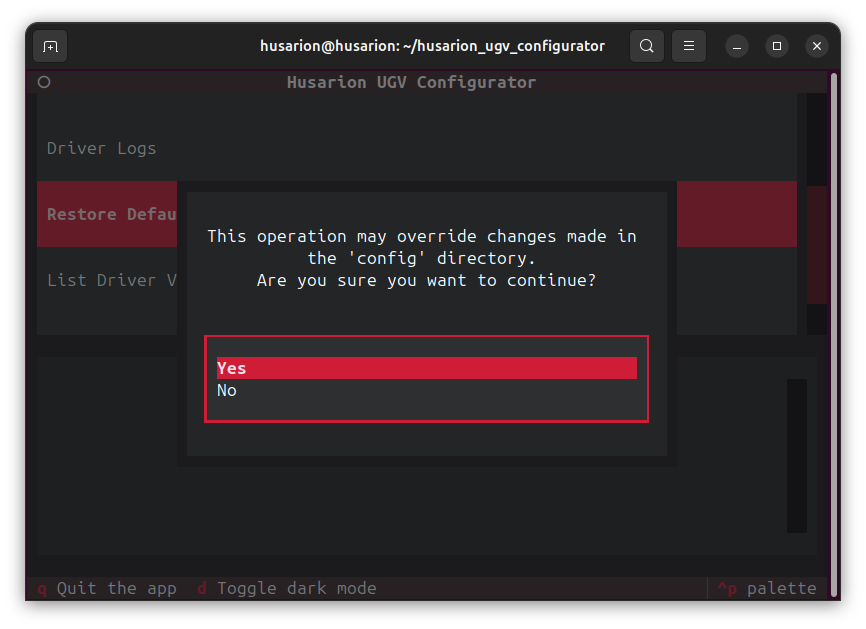The image size is (866, 629).
Task: Click the 'Are you sure you want to continue?' text
Action: pyautogui.click(x=426, y=280)
